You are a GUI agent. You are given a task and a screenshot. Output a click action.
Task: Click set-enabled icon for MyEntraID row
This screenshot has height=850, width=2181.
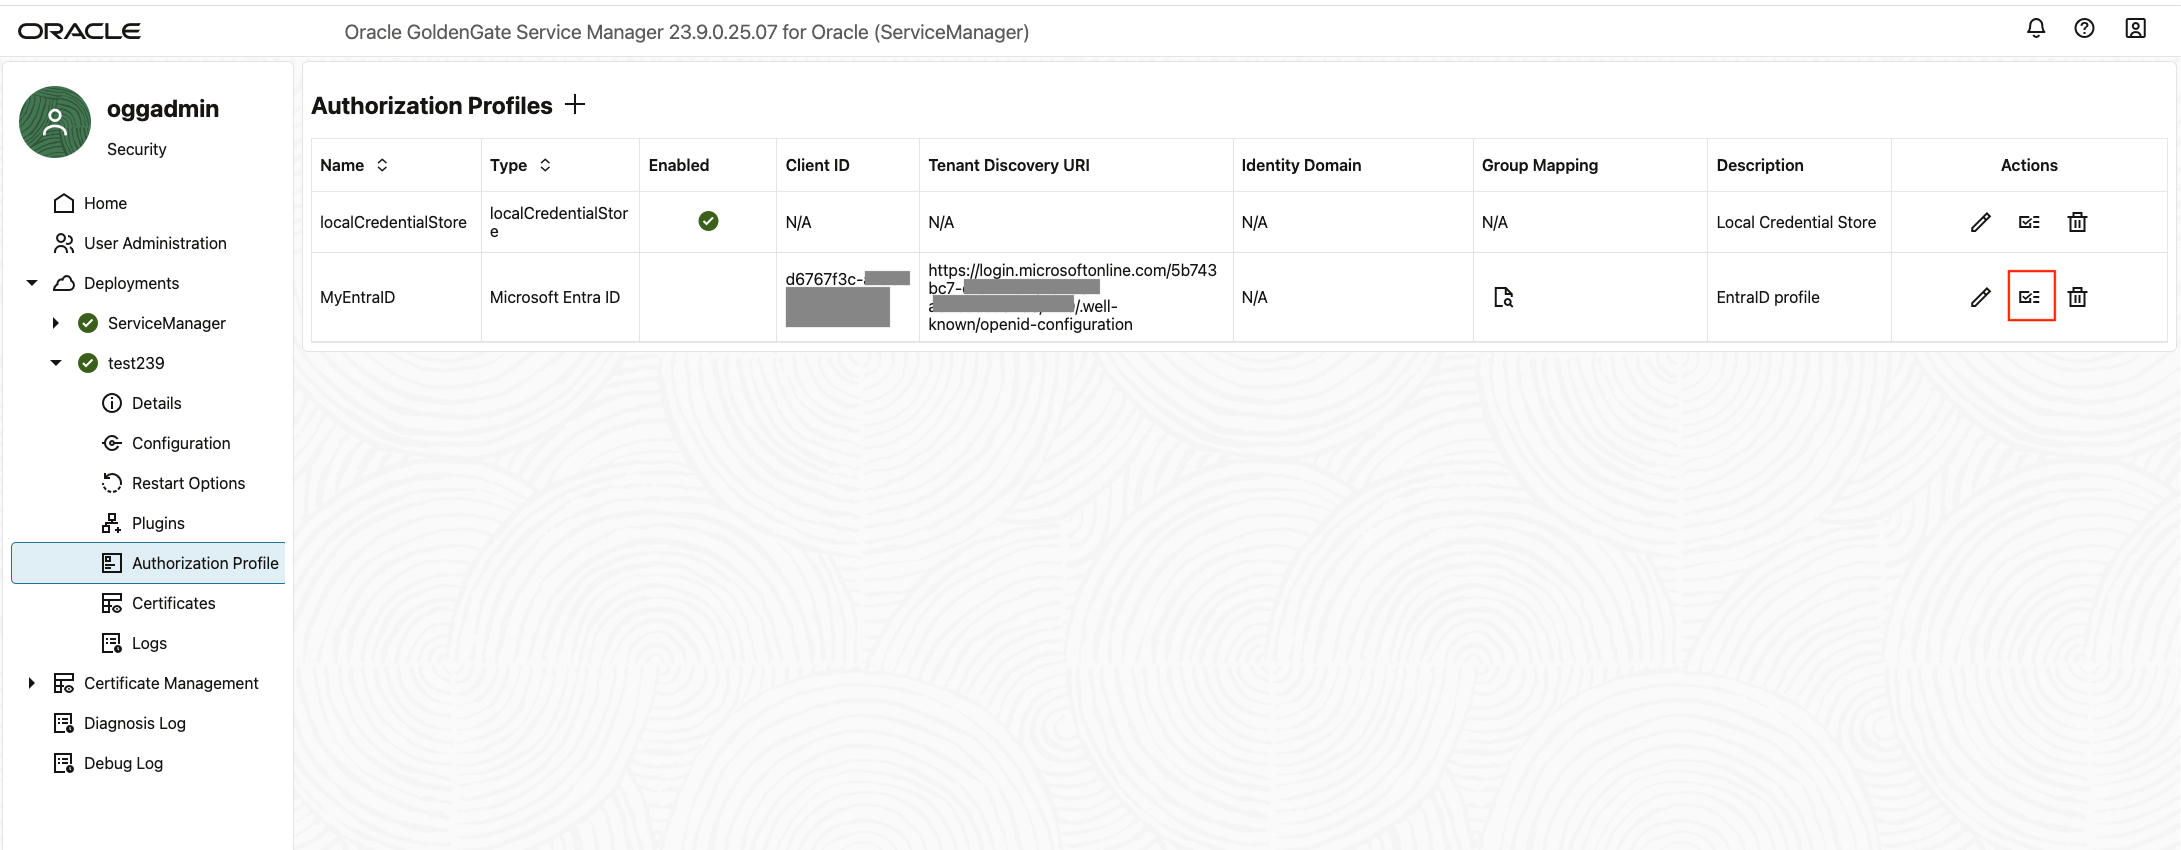tap(2030, 297)
